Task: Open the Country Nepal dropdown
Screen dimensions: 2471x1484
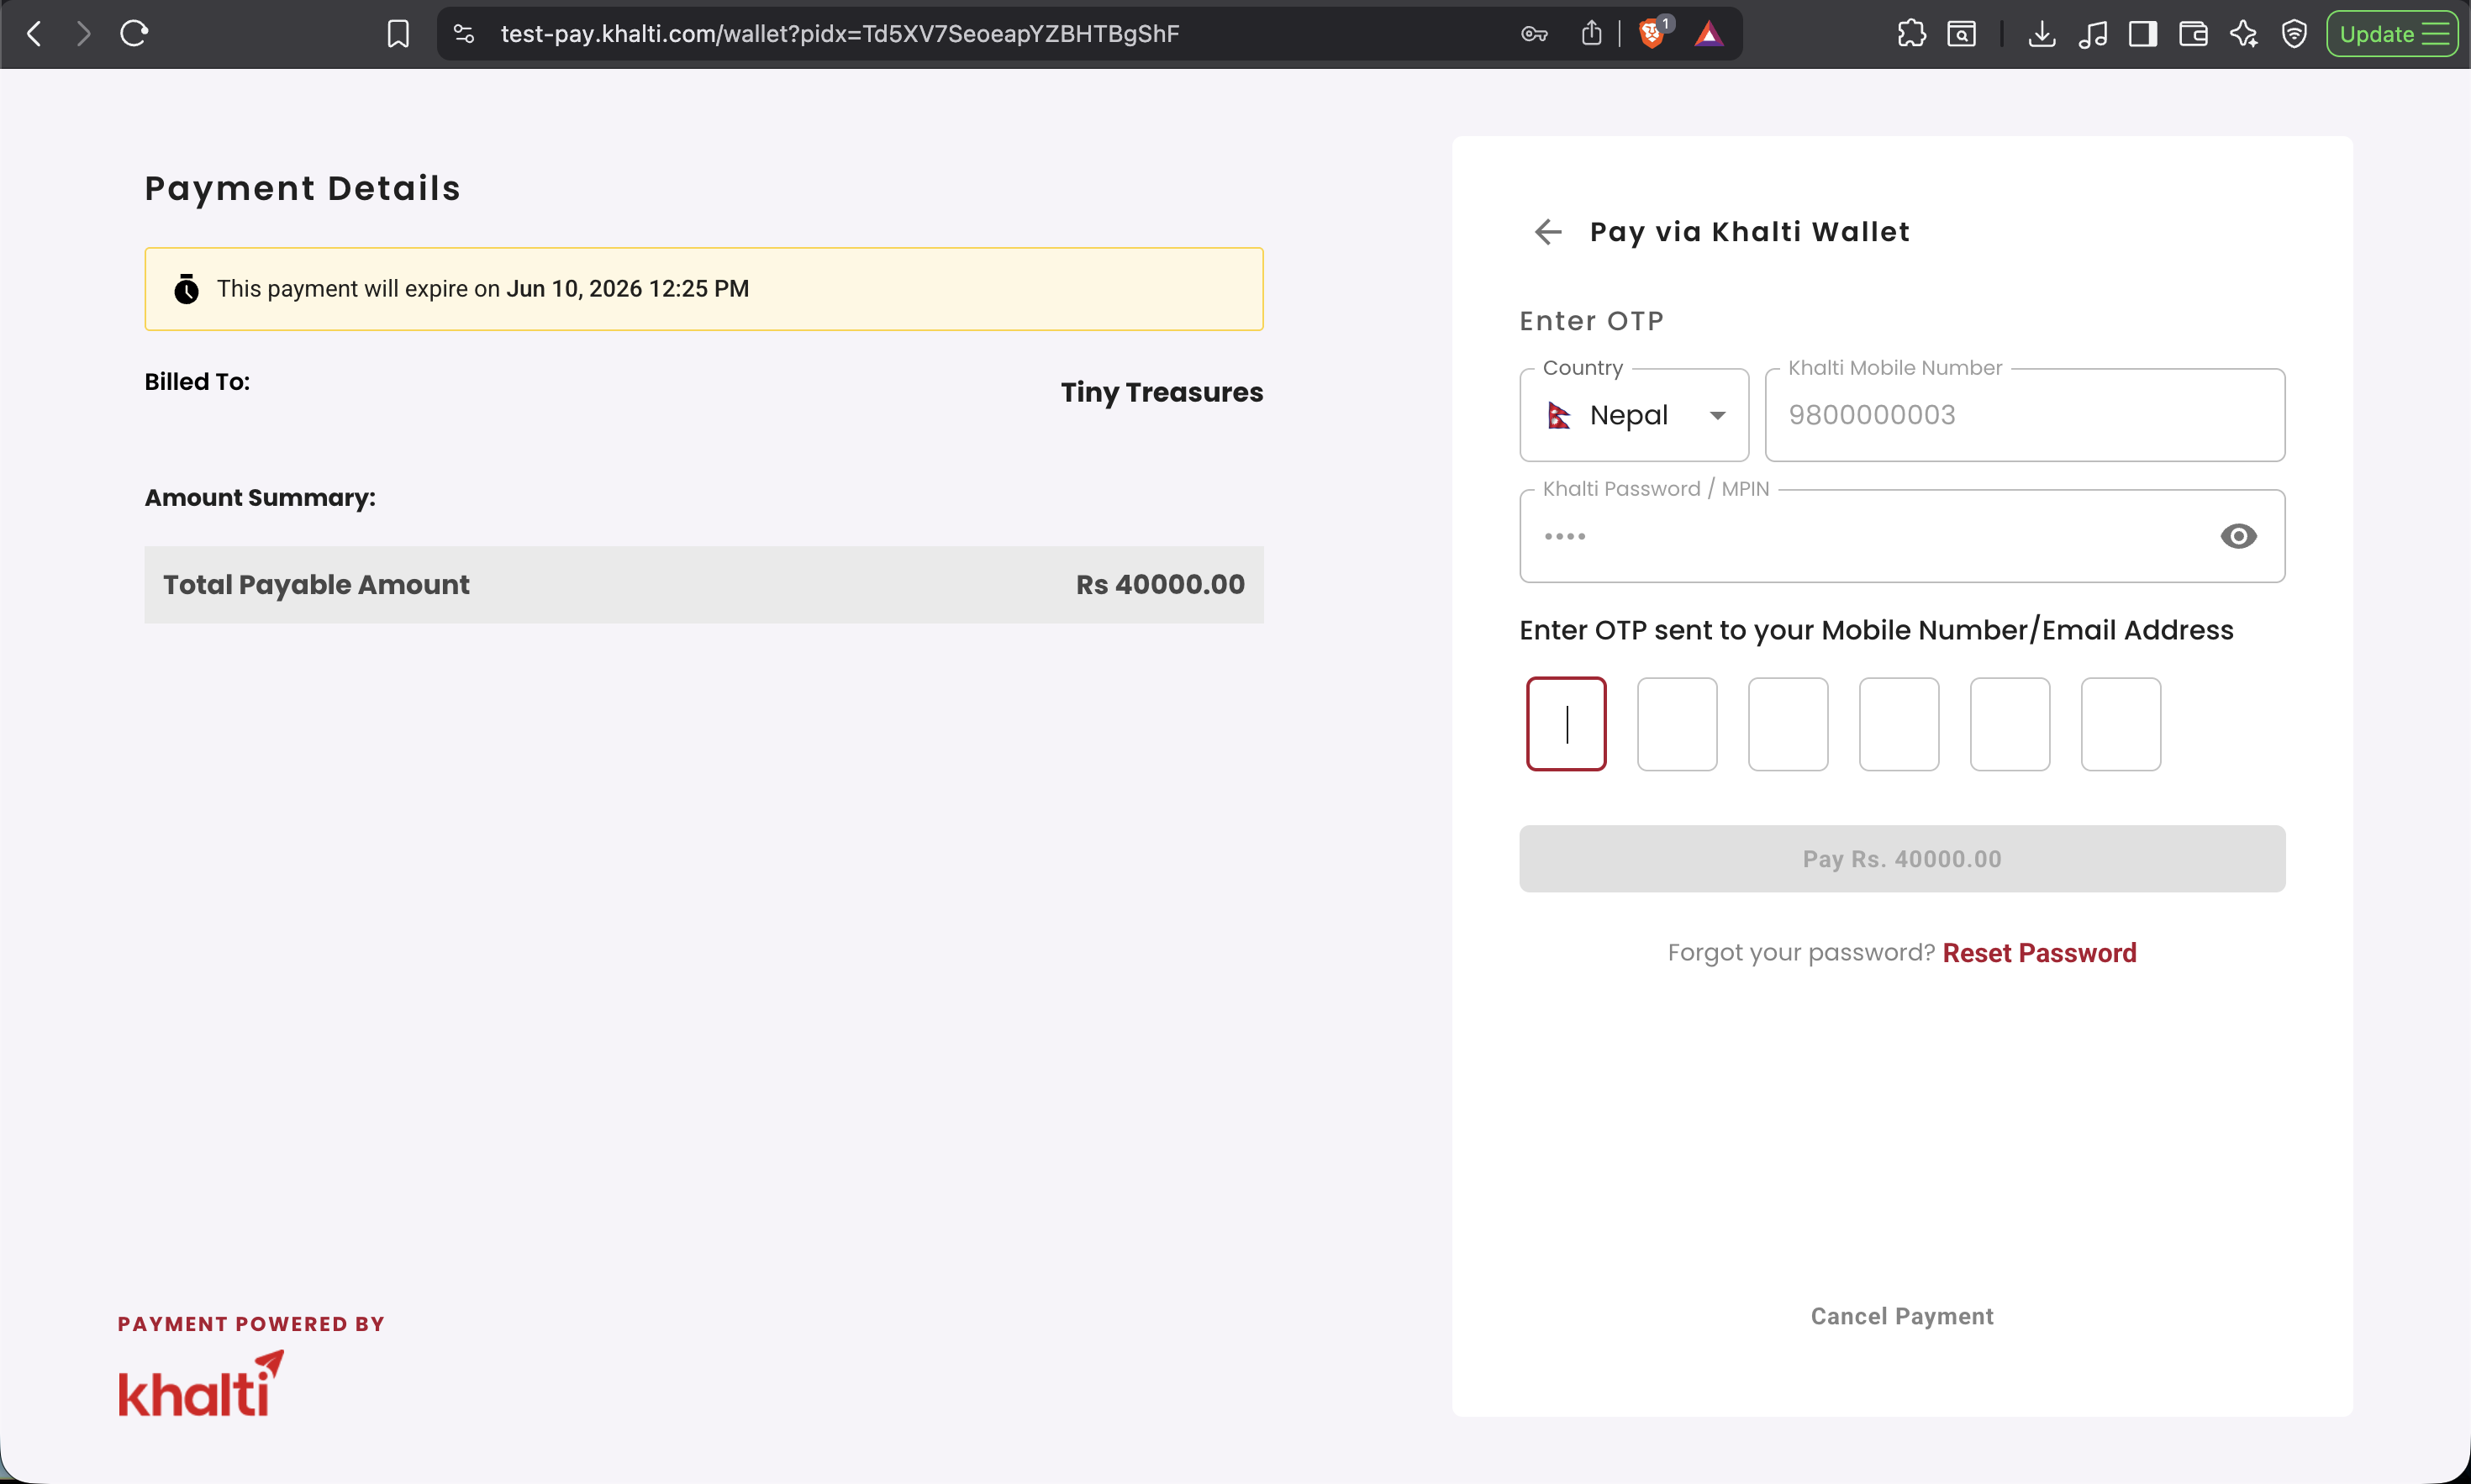Action: point(1634,415)
